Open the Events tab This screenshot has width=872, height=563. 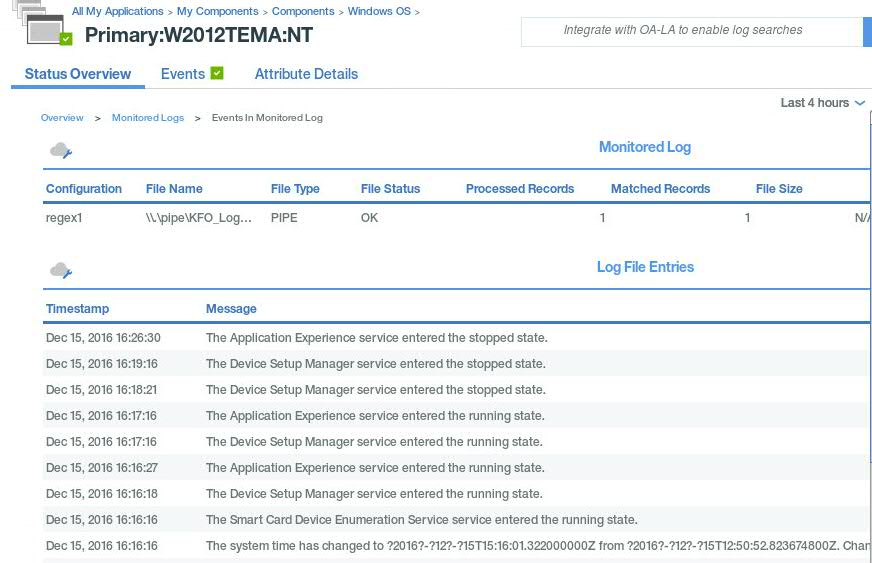click(x=183, y=74)
